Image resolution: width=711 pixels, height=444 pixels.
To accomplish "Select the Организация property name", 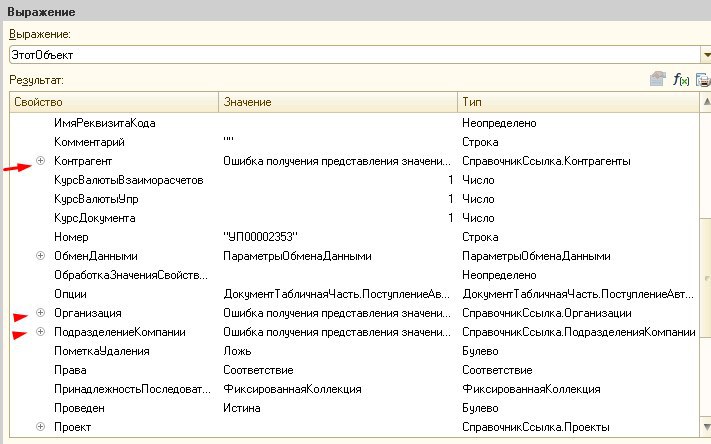I will pos(88,313).
